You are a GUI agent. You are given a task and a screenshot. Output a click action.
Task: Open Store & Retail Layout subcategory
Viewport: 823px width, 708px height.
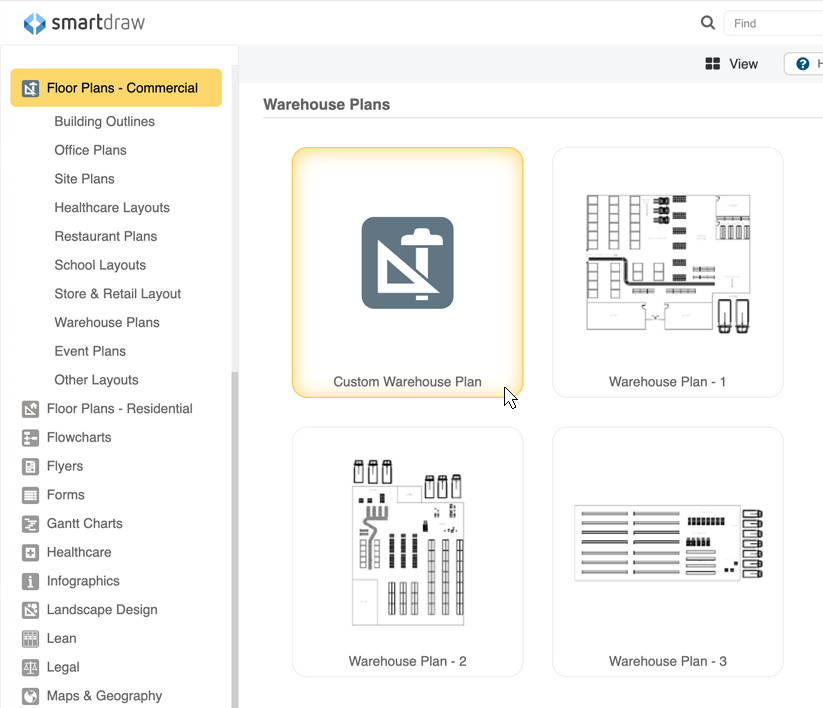pyautogui.click(x=118, y=294)
